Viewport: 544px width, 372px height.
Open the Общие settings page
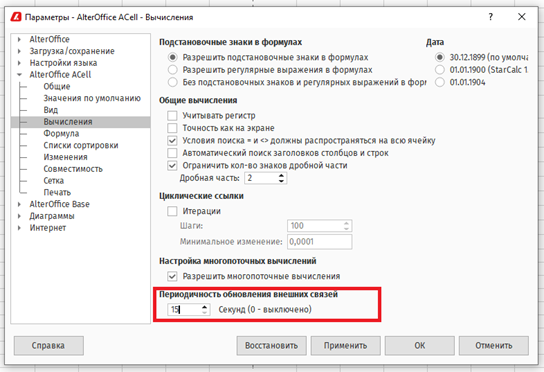[x=57, y=86]
